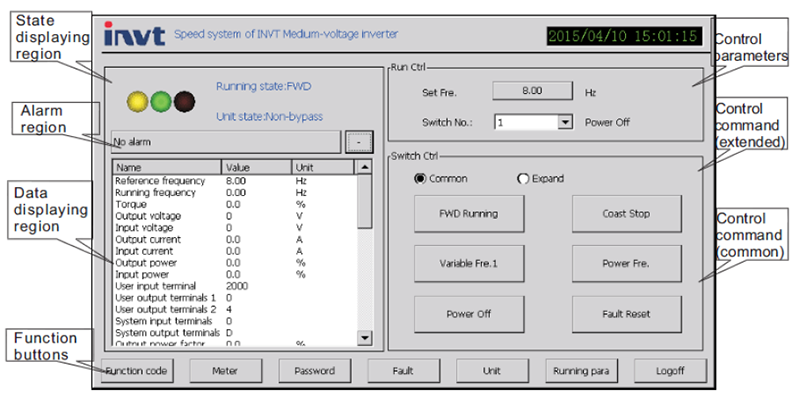Select the Output current row
This screenshot has width=800, height=404.
pos(235,239)
